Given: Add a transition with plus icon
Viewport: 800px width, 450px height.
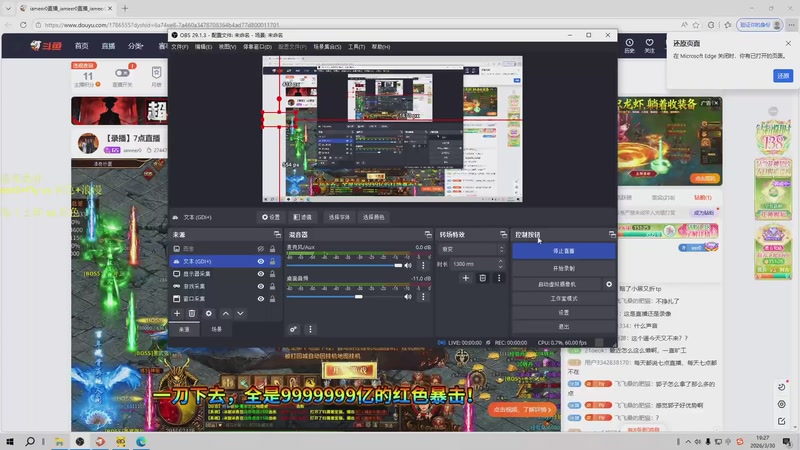Looking at the screenshot, I should (465, 278).
